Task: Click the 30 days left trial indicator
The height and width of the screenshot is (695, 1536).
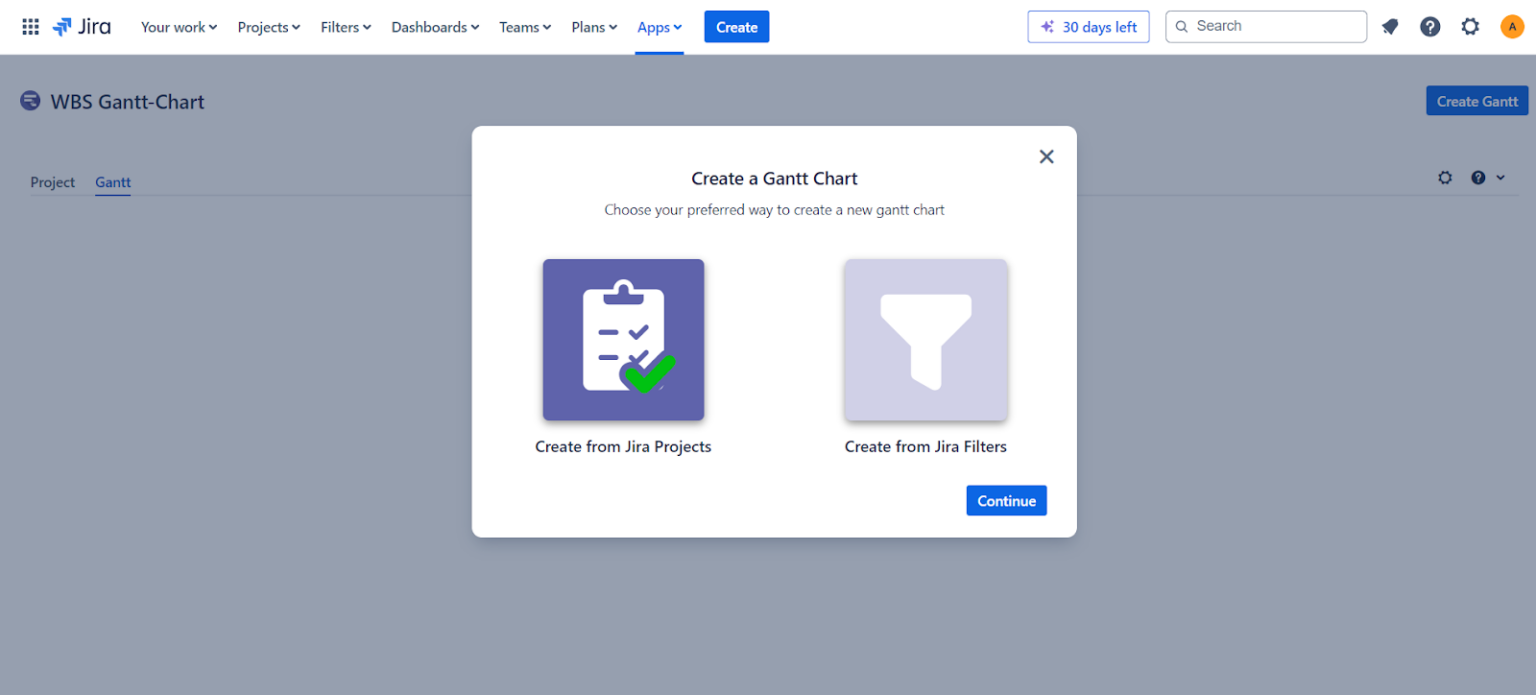Action: 1088,26
